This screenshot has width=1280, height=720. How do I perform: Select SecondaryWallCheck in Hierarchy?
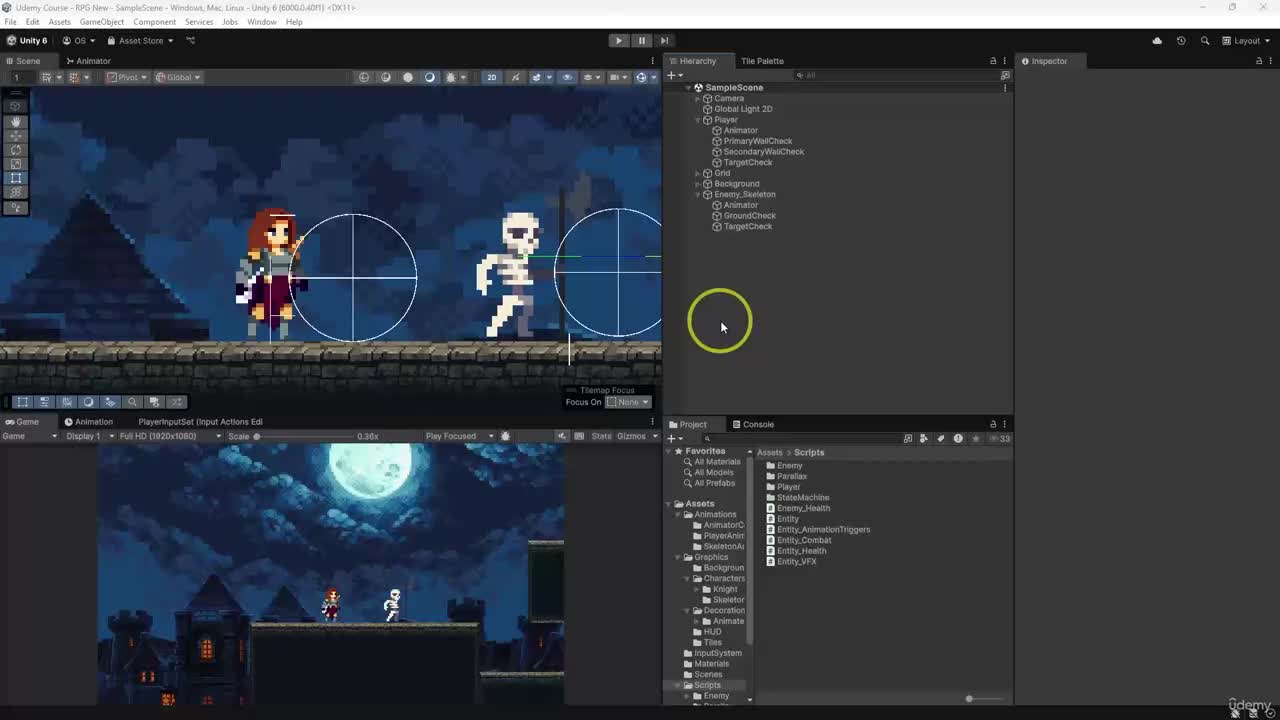coord(763,152)
